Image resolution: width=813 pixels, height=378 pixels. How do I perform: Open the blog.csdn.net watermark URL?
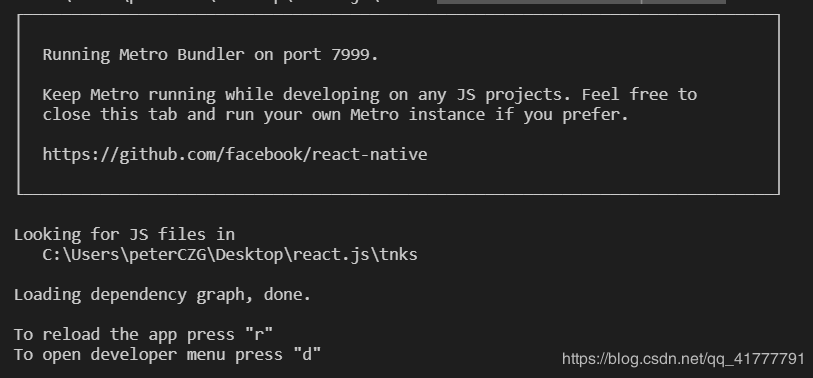pyautogui.click(x=683, y=359)
